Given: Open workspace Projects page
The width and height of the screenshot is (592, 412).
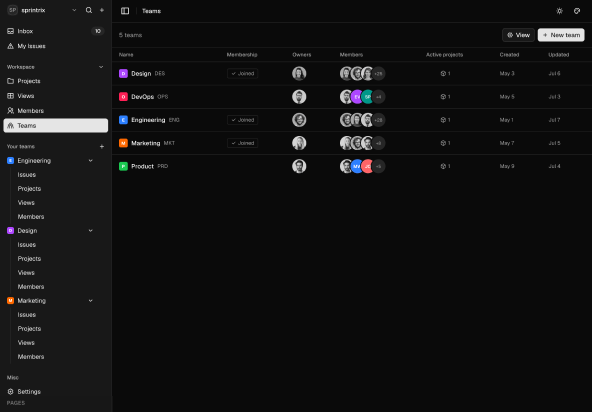Looking at the screenshot, I should pyautogui.click(x=56, y=81).
